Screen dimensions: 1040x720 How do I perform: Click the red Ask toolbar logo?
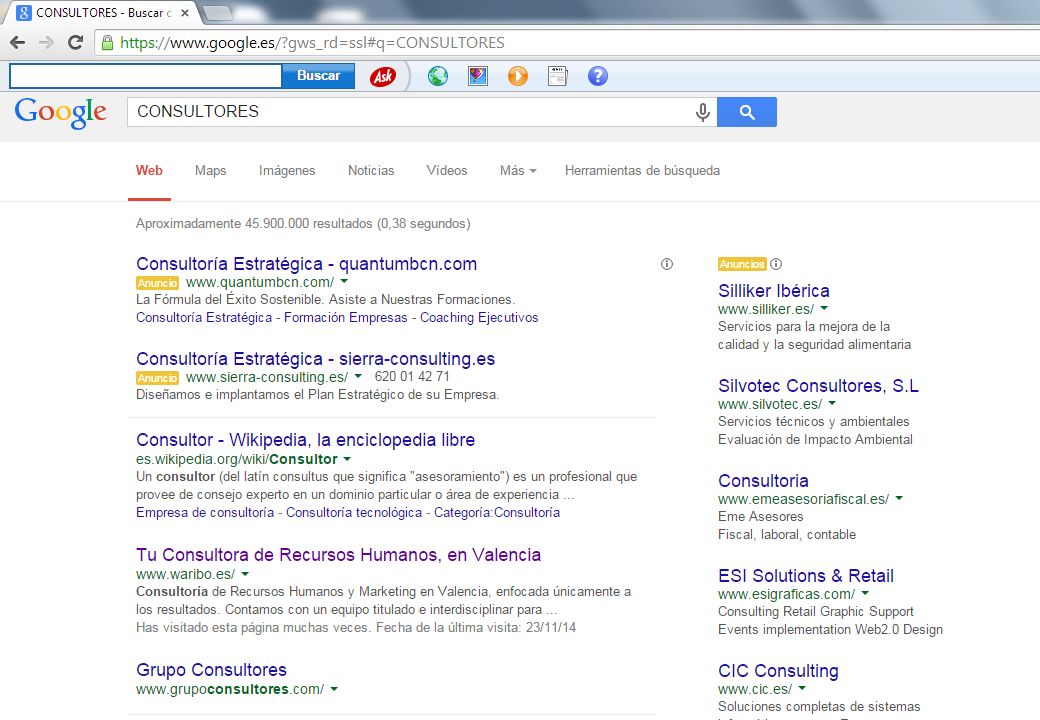point(383,76)
